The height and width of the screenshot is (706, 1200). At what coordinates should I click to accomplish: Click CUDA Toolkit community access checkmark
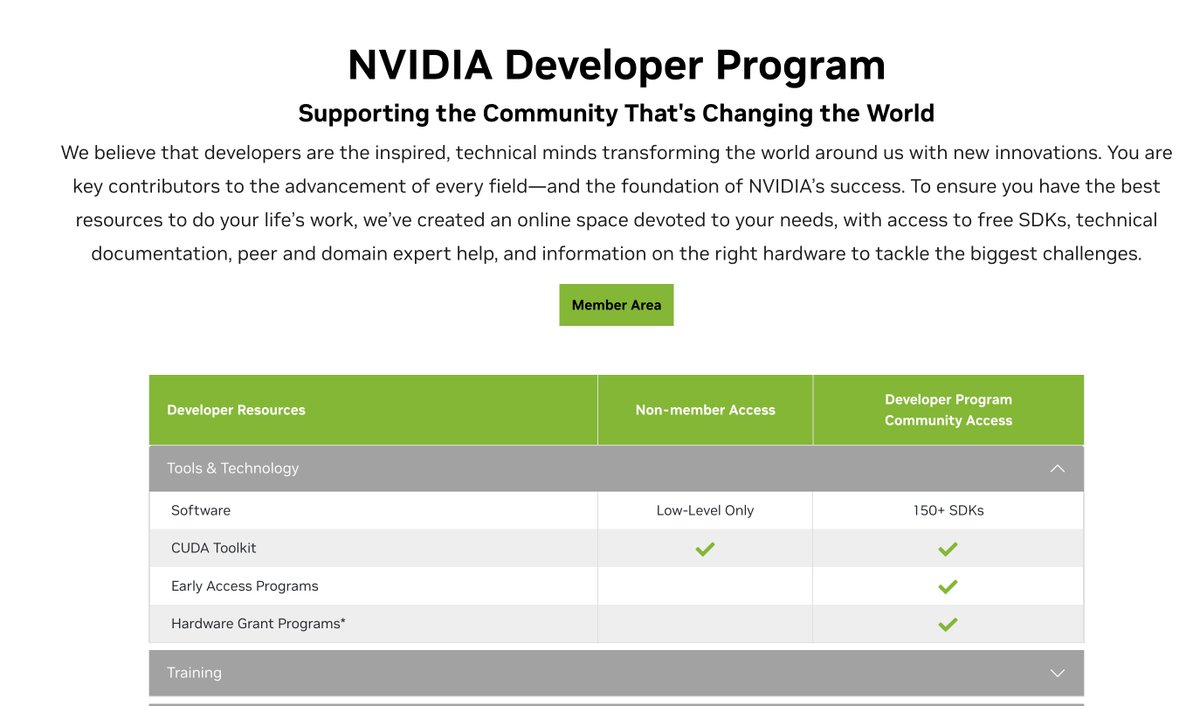click(x=948, y=548)
